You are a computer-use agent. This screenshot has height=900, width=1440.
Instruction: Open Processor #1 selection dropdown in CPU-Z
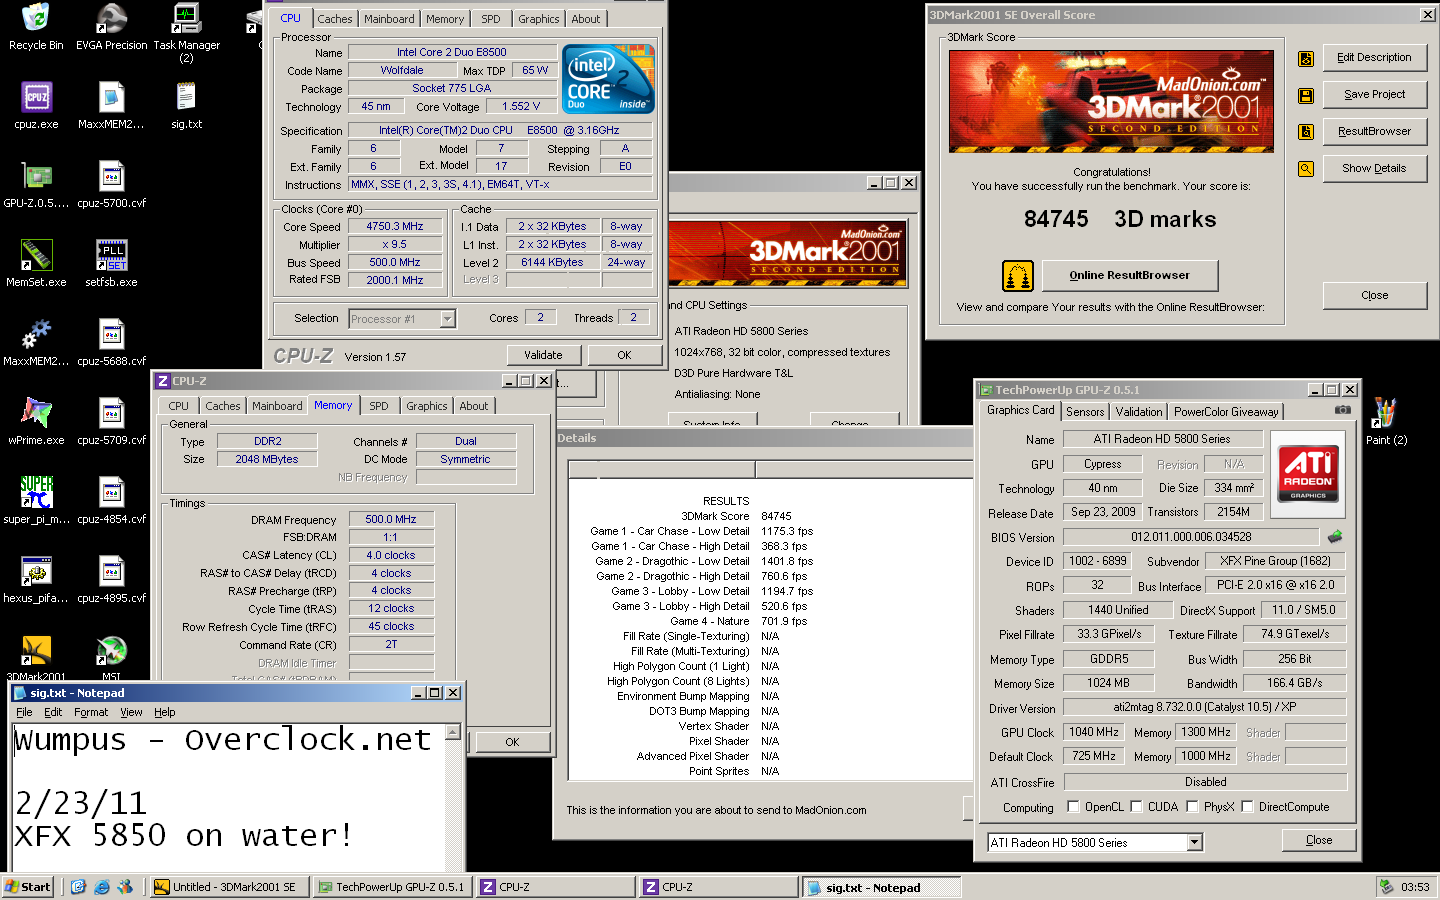(447, 319)
